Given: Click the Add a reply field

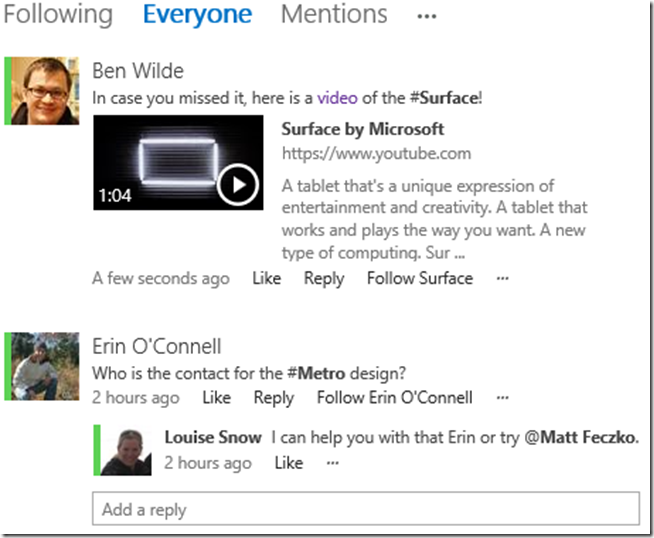Looking at the screenshot, I should tap(365, 509).
